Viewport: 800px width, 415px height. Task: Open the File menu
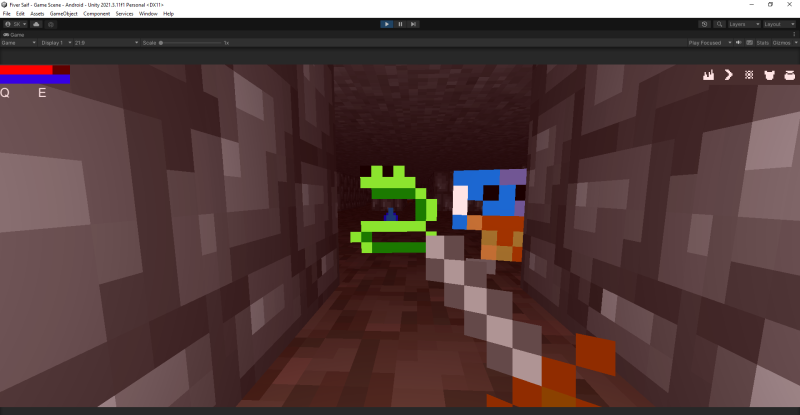tap(7, 14)
